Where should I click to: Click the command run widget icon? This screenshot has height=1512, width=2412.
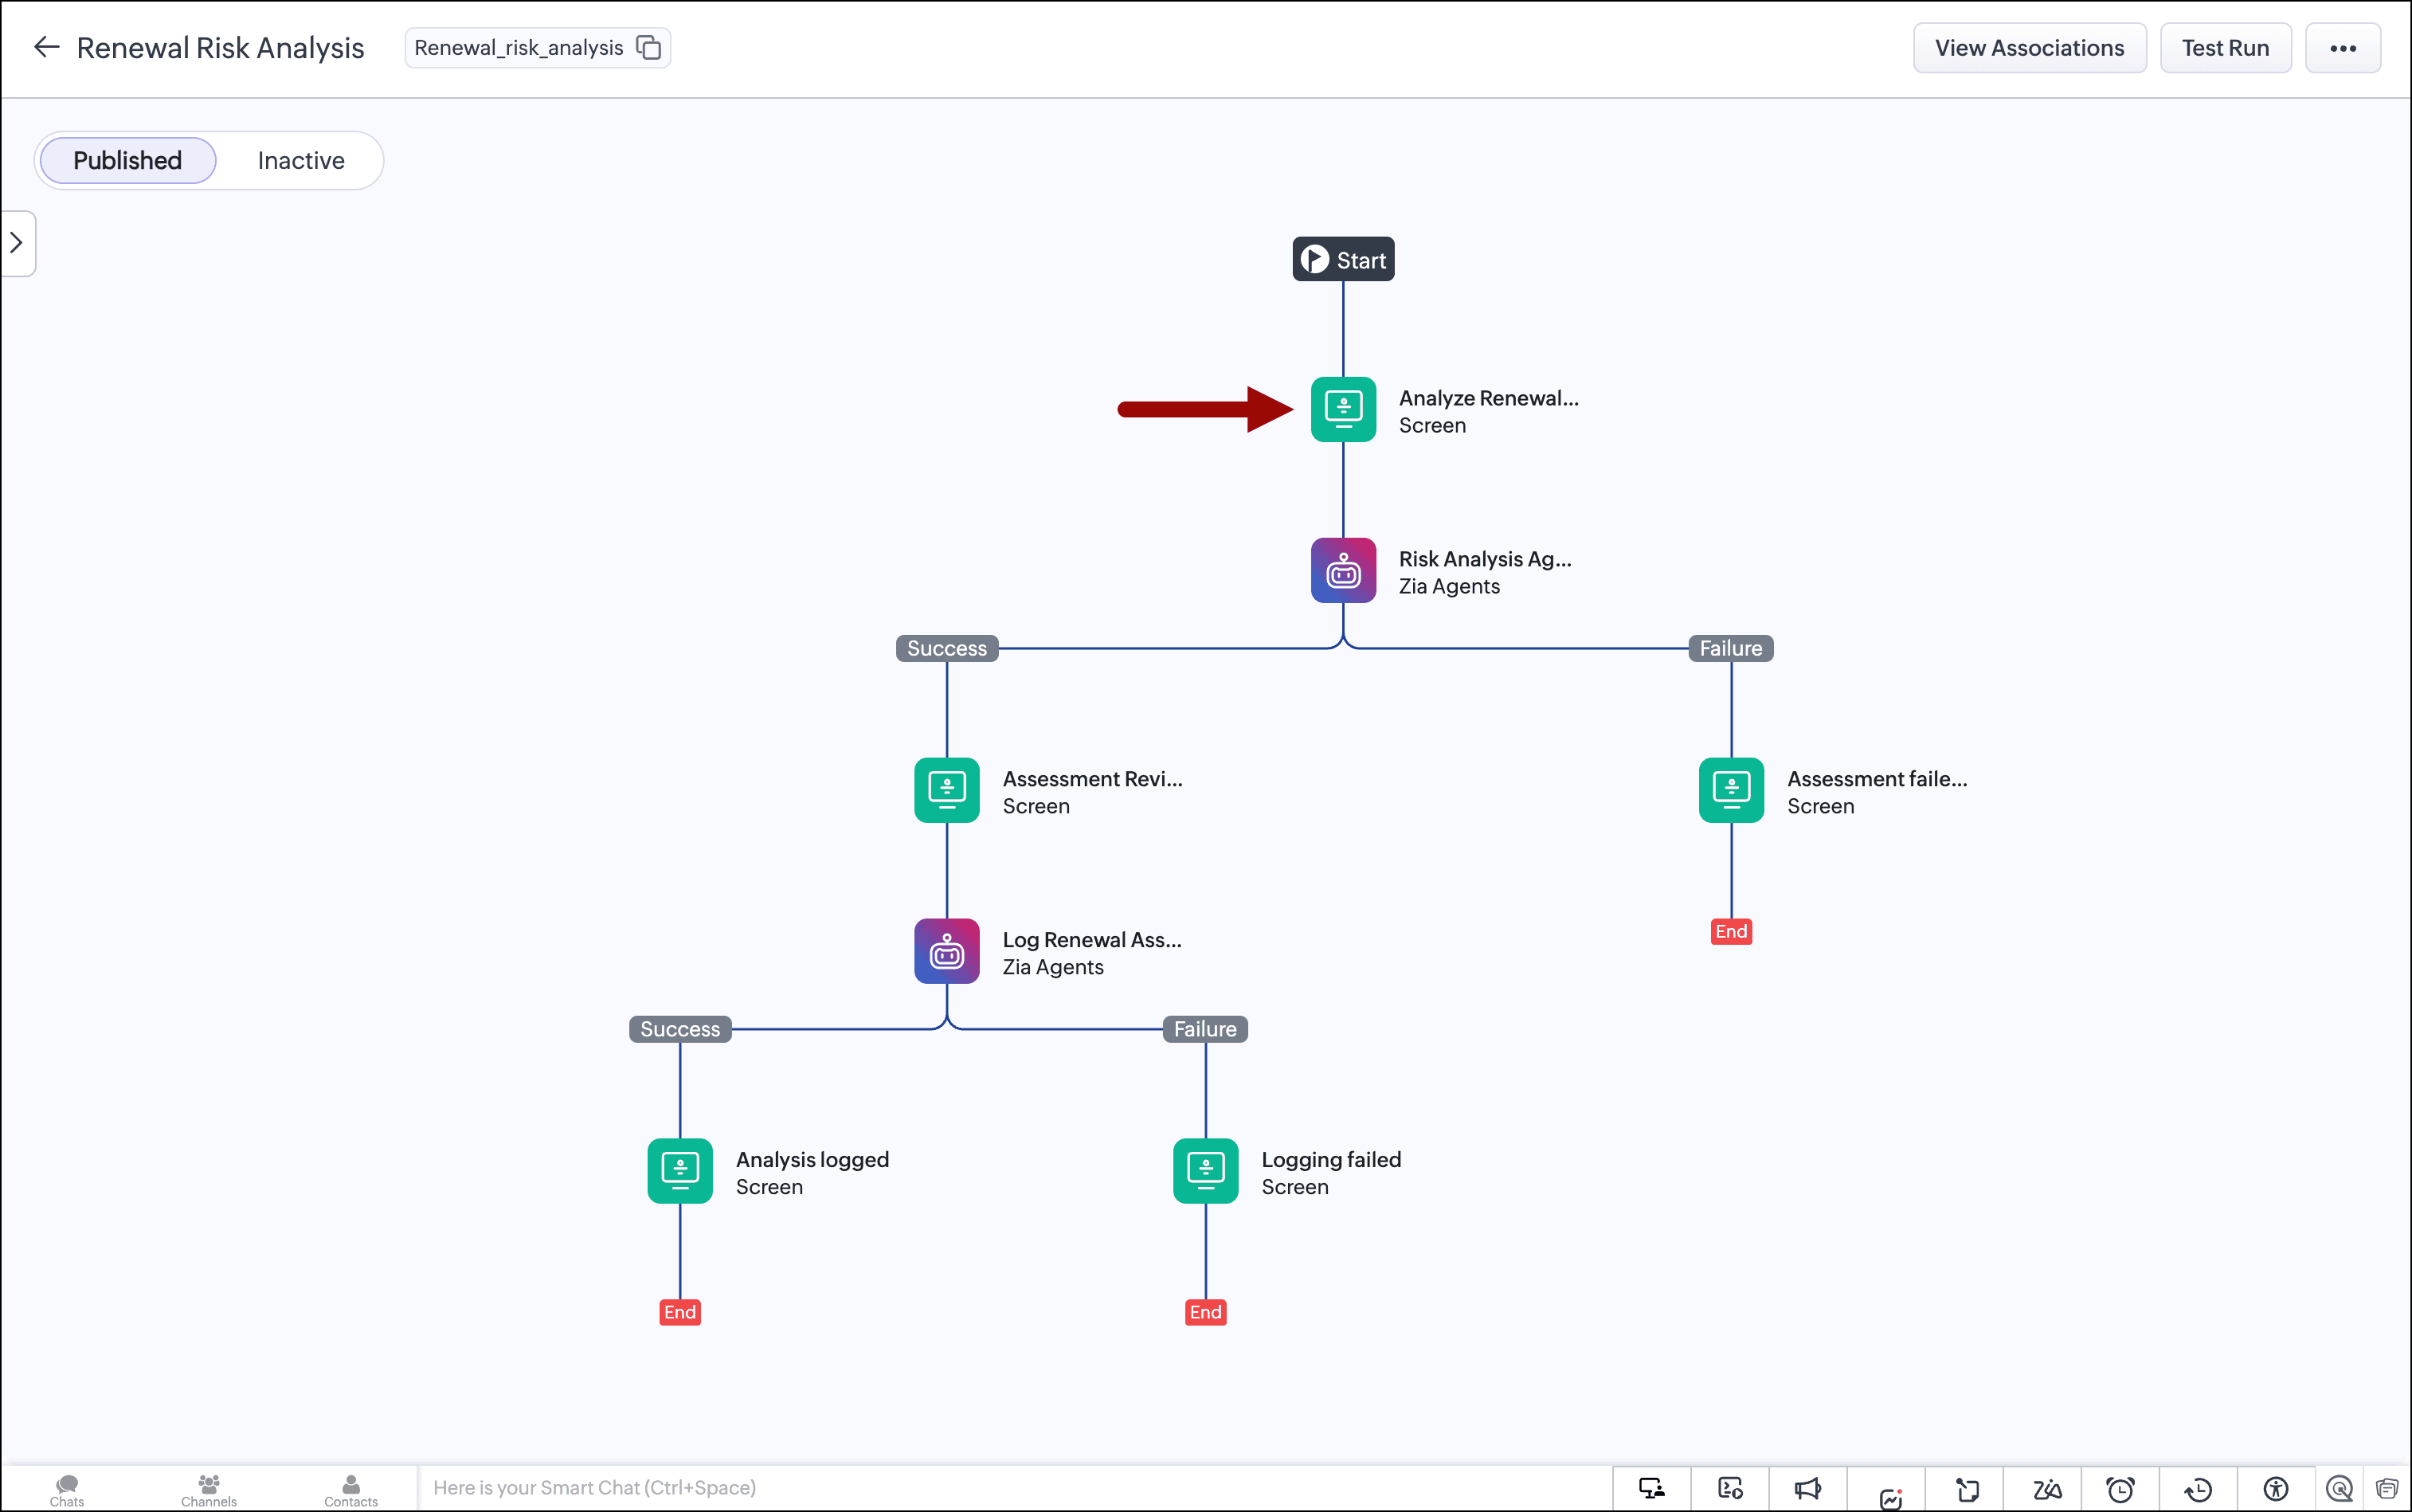[1730, 1489]
